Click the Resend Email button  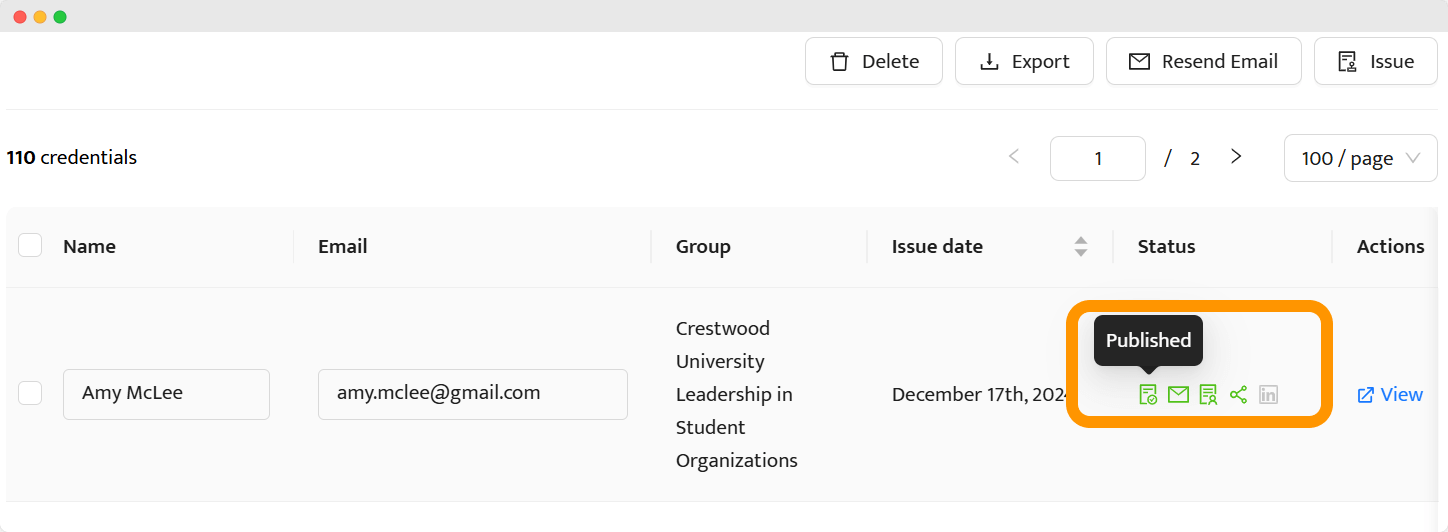pos(1203,61)
